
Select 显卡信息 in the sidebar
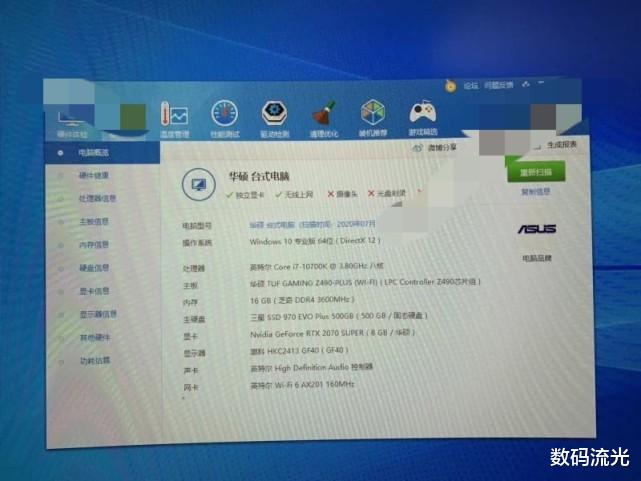click(94, 291)
